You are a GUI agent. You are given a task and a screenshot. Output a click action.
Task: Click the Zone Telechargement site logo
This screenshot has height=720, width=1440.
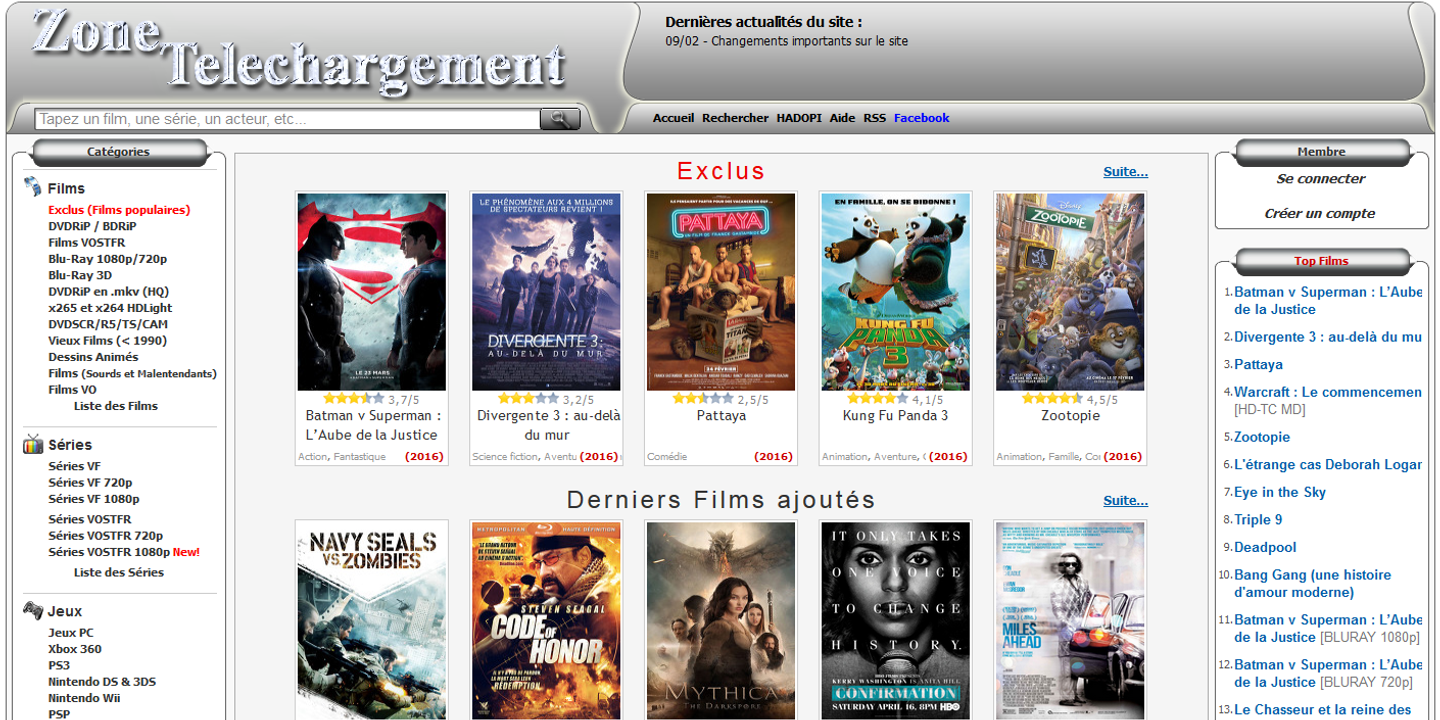tap(298, 52)
